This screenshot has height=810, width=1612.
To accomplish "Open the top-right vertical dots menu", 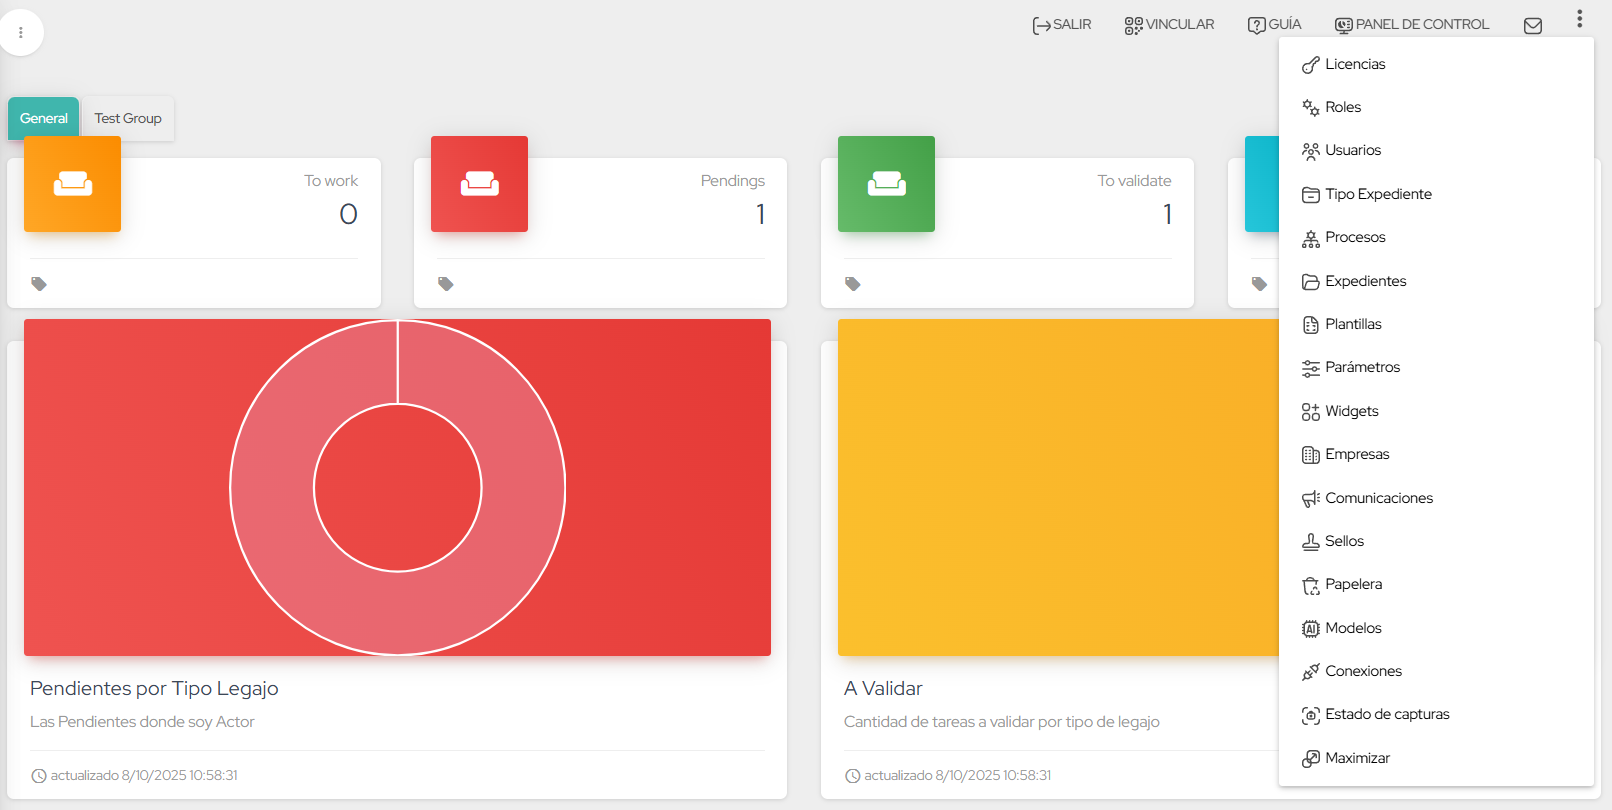I will point(1579,19).
